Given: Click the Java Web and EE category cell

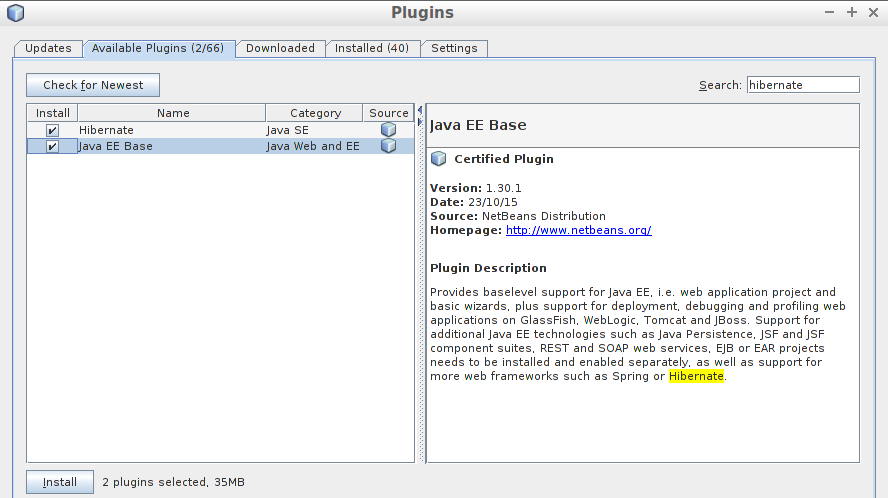Looking at the screenshot, I should coord(313,146).
